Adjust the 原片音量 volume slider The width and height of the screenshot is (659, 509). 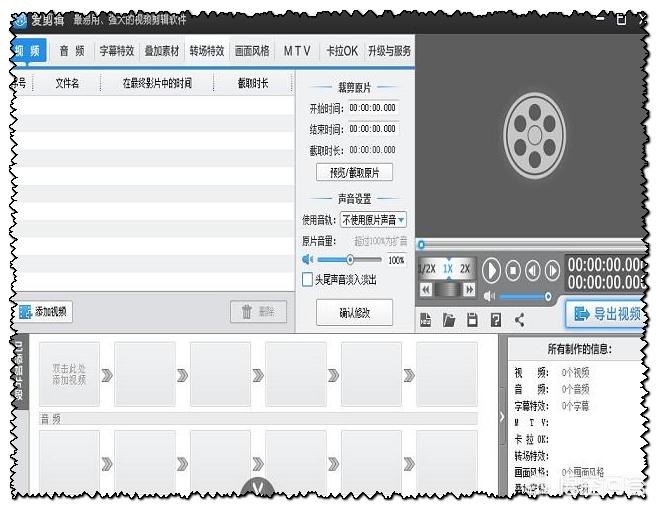coord(350,260)
